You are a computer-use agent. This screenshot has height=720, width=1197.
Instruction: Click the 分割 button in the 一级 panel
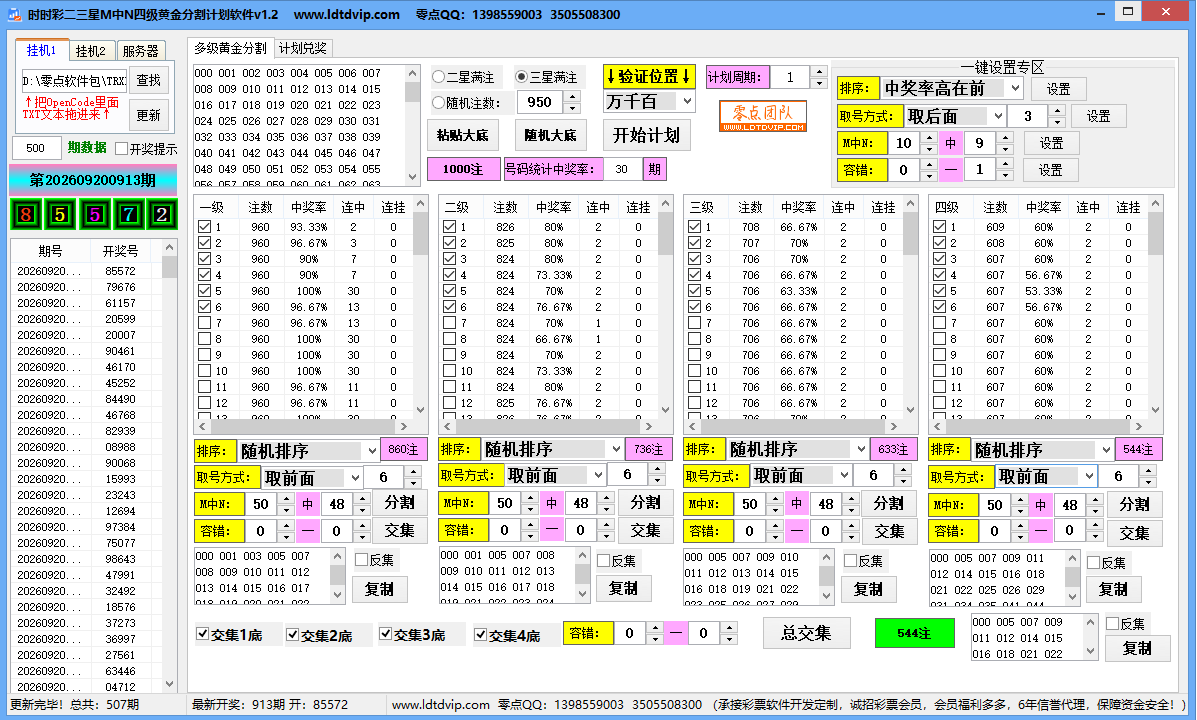(x=399, y=502)
